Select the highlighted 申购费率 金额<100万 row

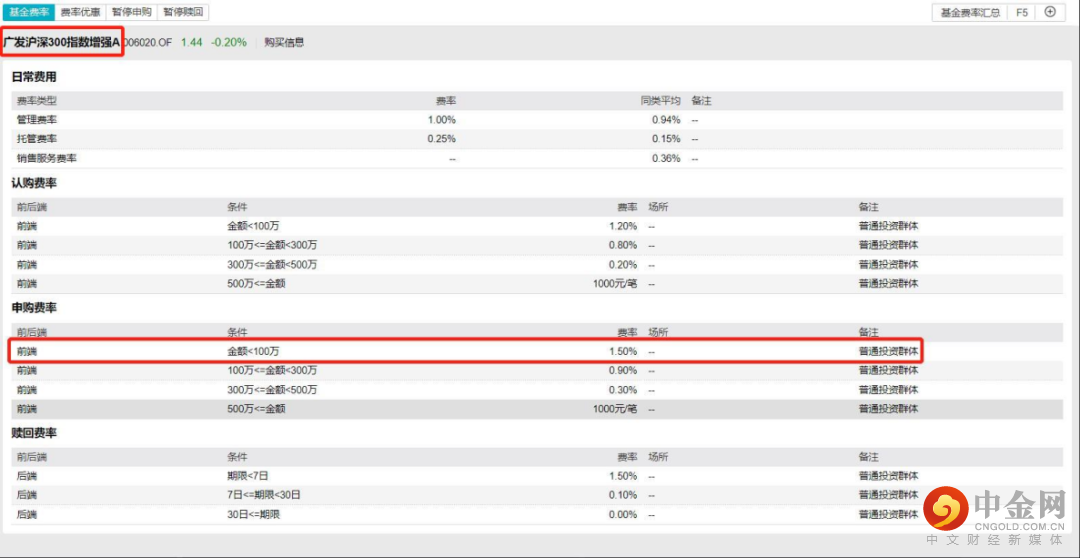pyautogui.click(x=464, y=351)
